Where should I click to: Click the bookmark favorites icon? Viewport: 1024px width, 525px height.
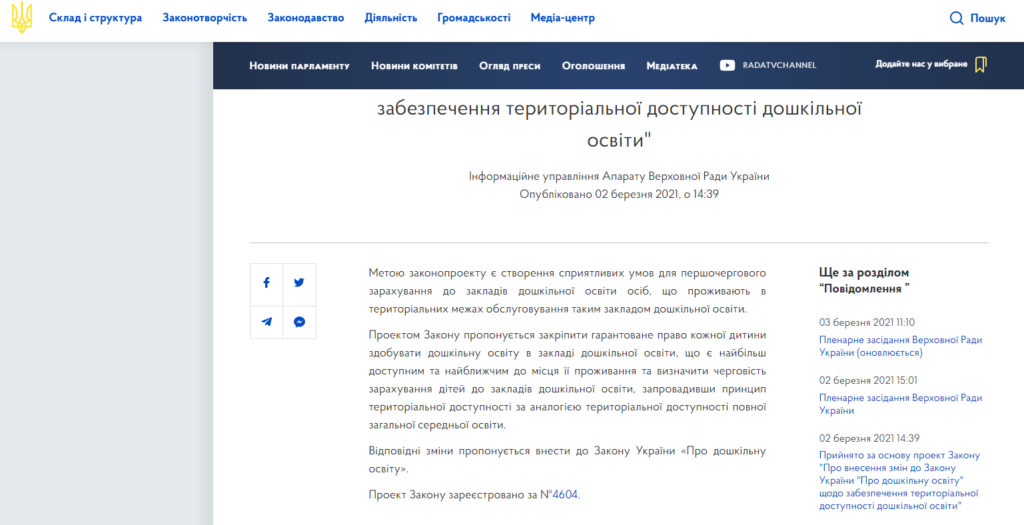point(981,65)
